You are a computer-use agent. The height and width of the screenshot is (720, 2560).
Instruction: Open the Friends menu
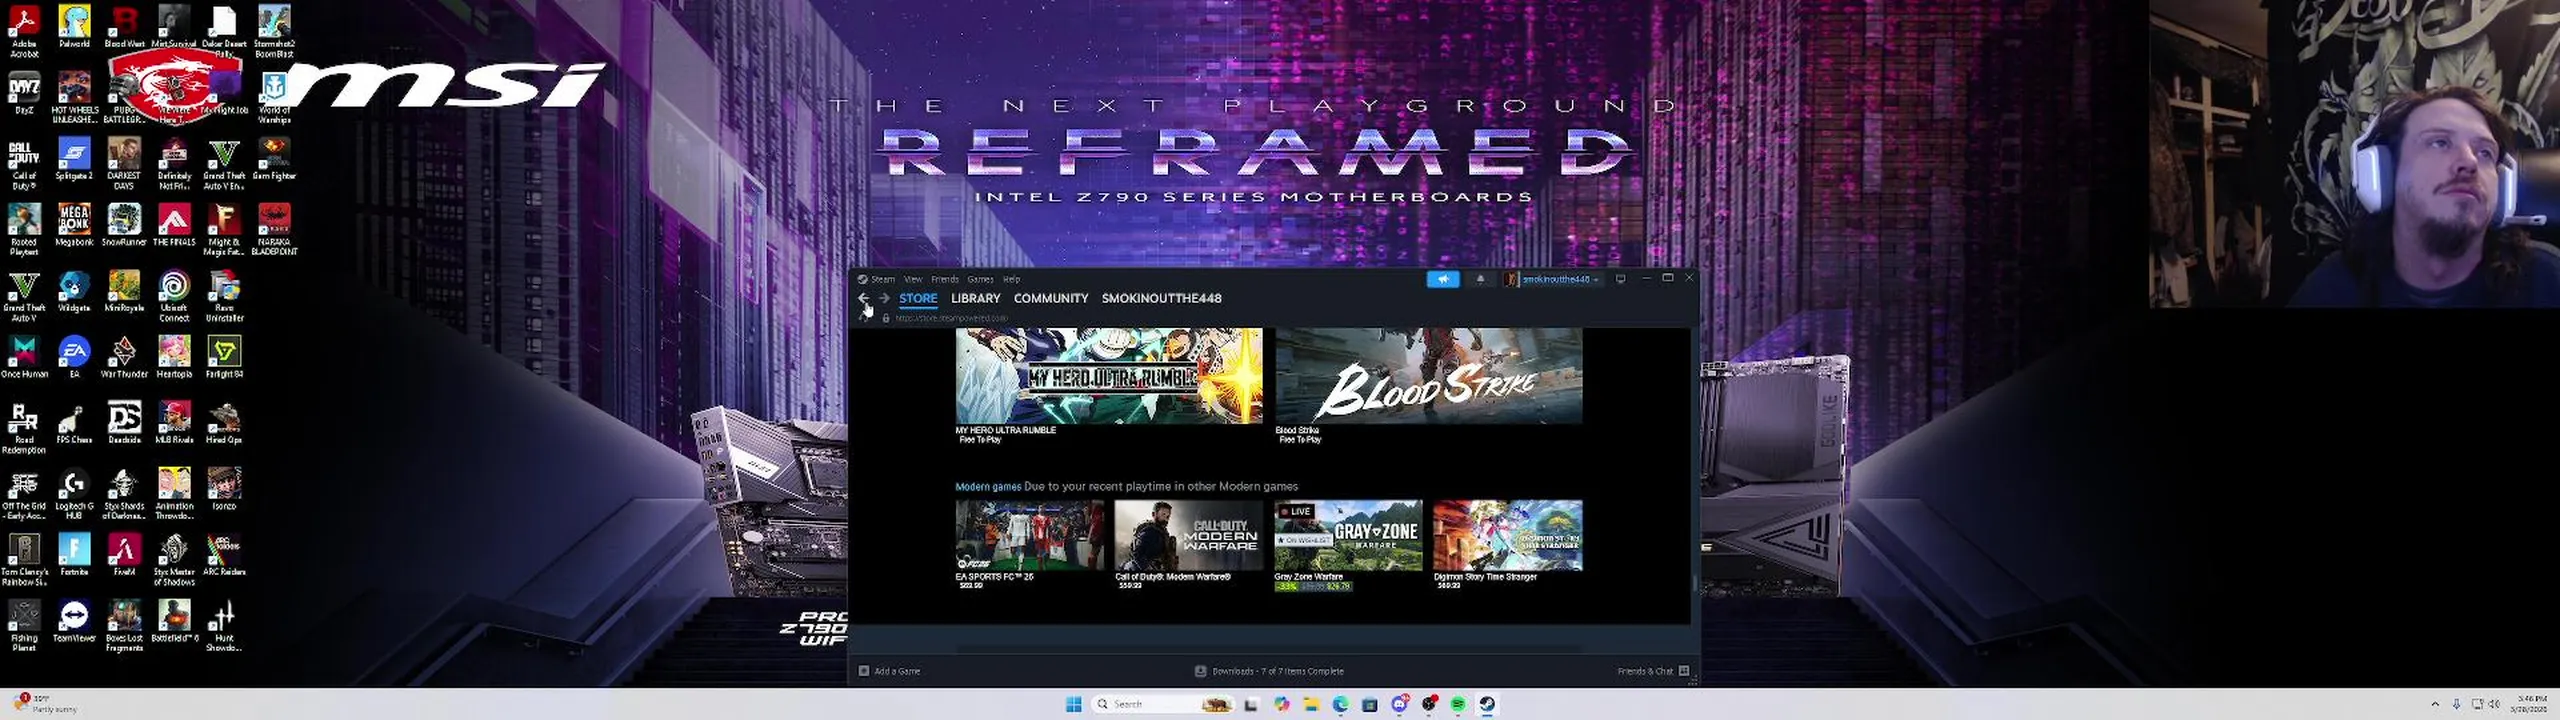click(x=945, y=279)
